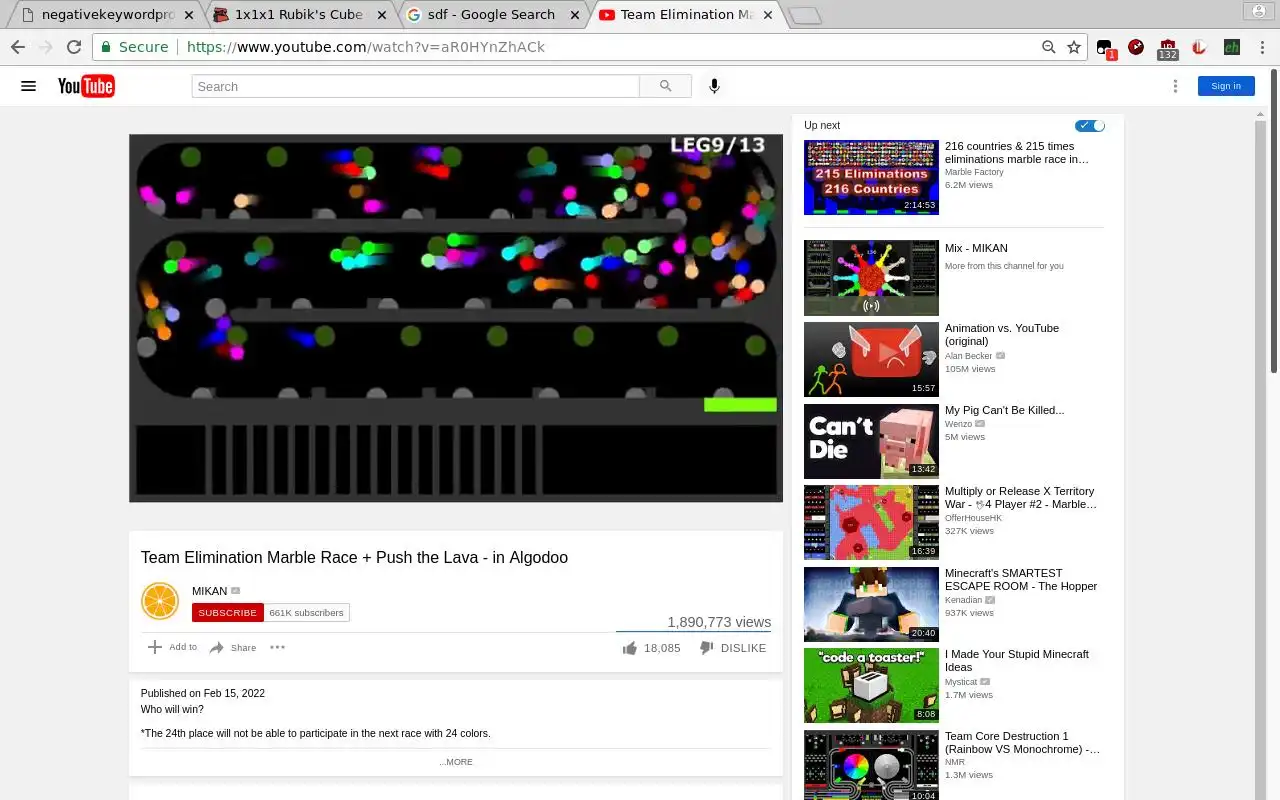Switch to sdf - Google Search tab

coord(491,15)
